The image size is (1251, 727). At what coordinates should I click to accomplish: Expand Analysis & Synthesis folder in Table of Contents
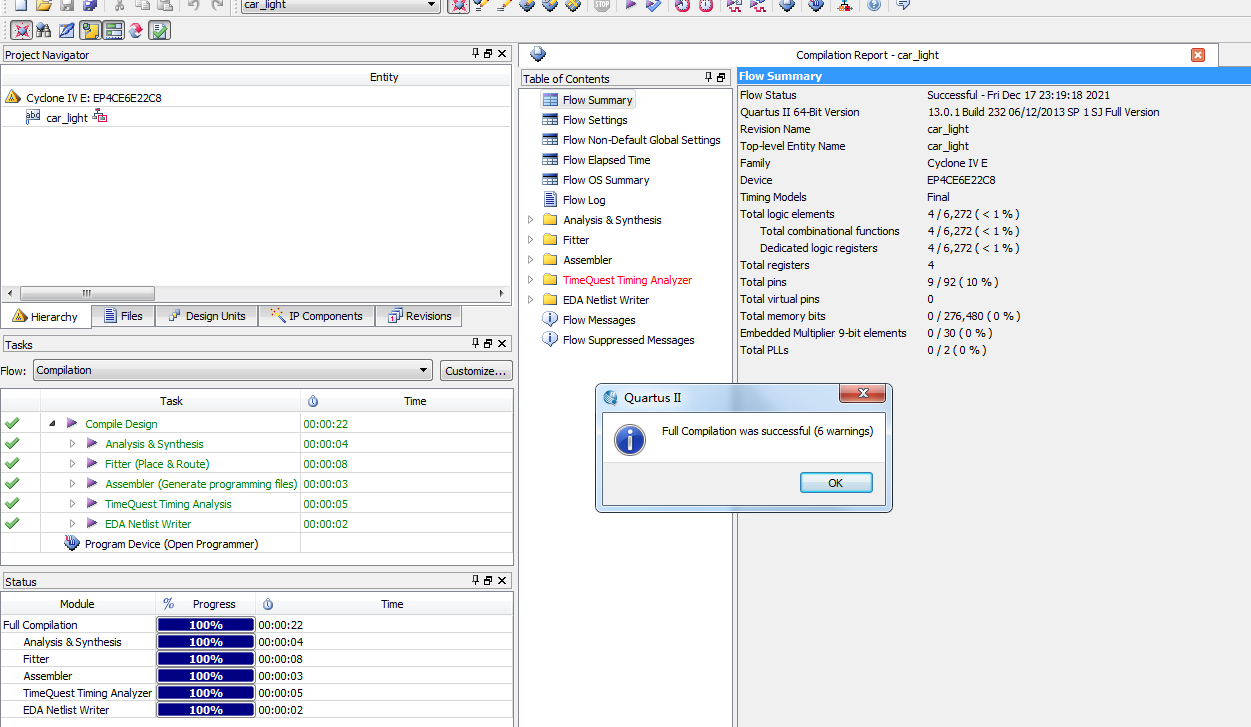click(x=531, y=220)
